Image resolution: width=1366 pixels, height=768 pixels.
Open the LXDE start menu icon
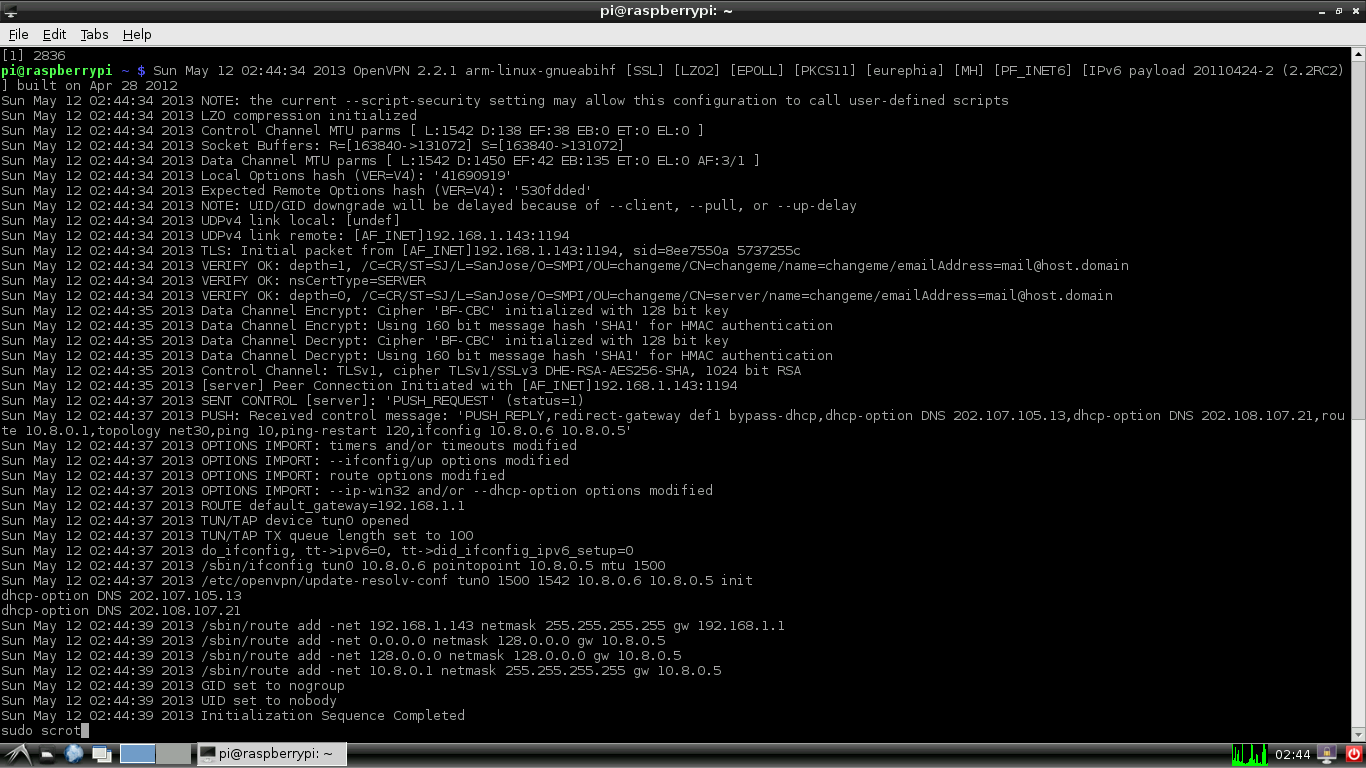click(x=17, y=754)
